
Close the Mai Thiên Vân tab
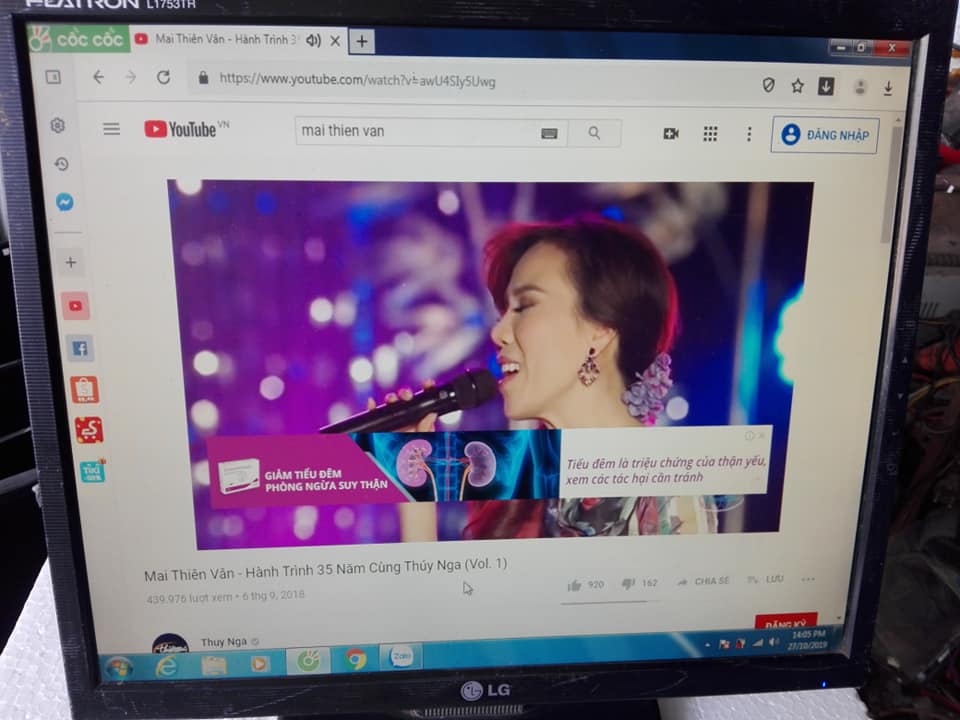click(336, 41)
